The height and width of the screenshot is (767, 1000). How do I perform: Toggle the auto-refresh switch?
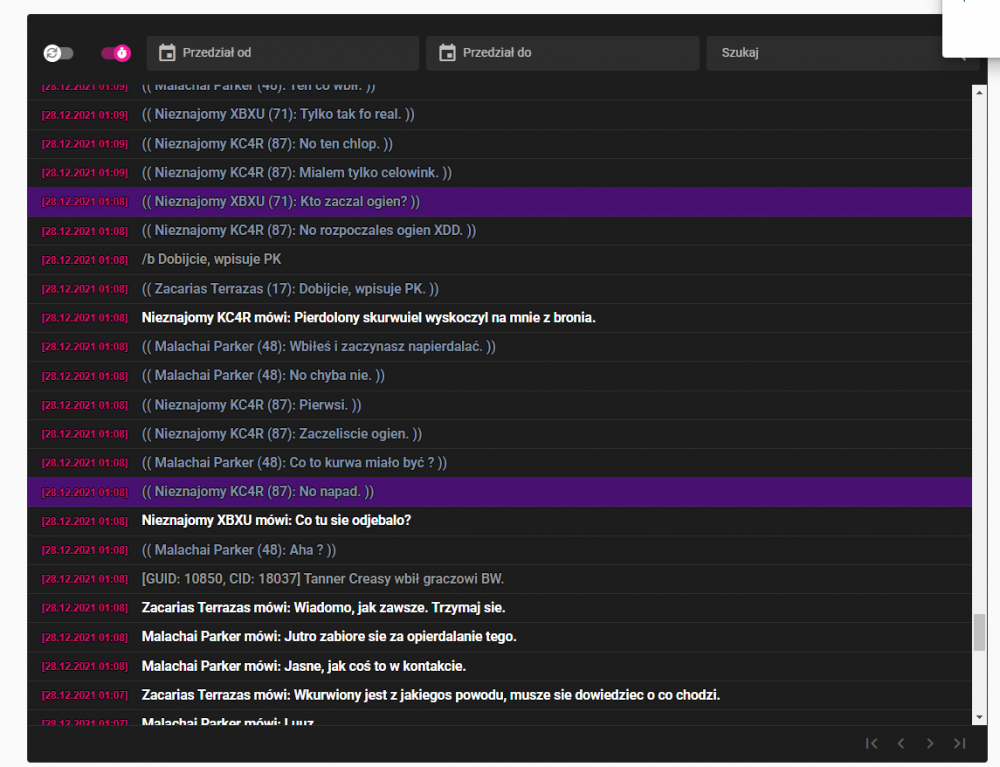pyautogui.click(x=58, y=53)
